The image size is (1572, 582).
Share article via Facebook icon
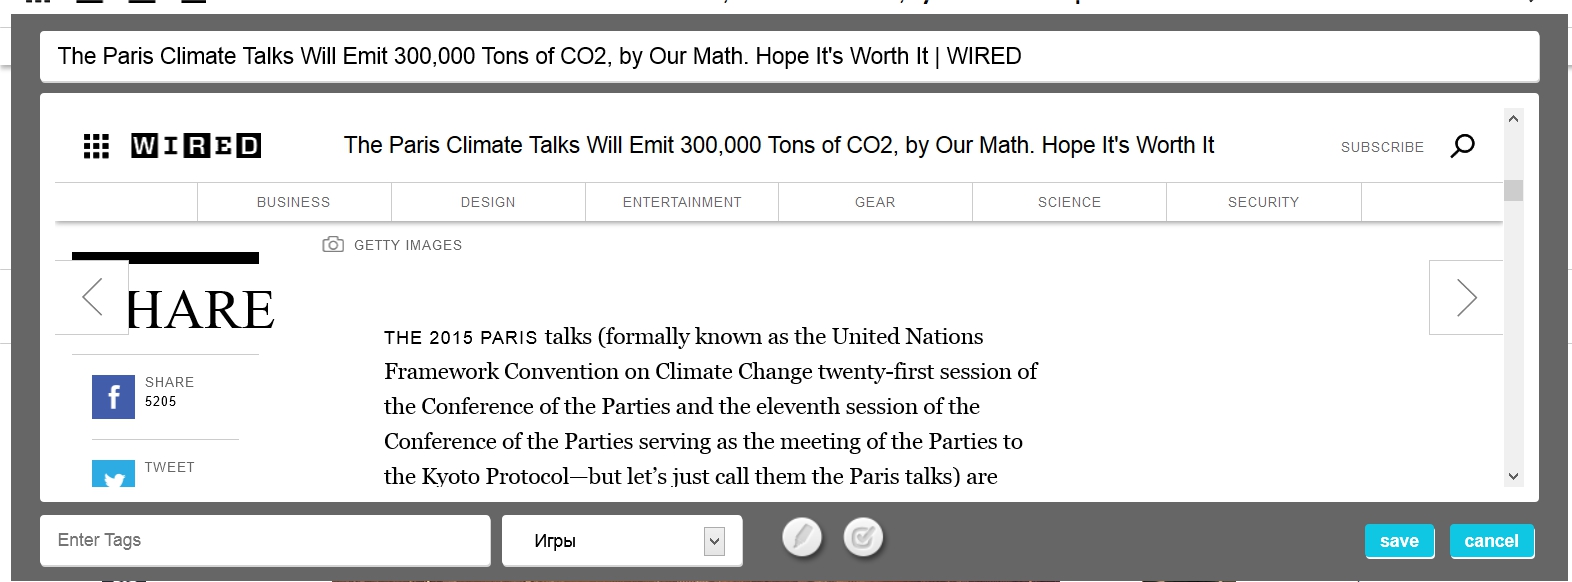(x=113, y=397)
